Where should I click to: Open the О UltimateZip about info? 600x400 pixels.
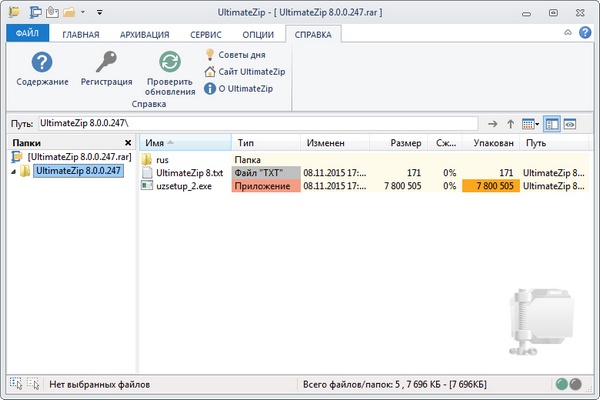coord(240,89)
